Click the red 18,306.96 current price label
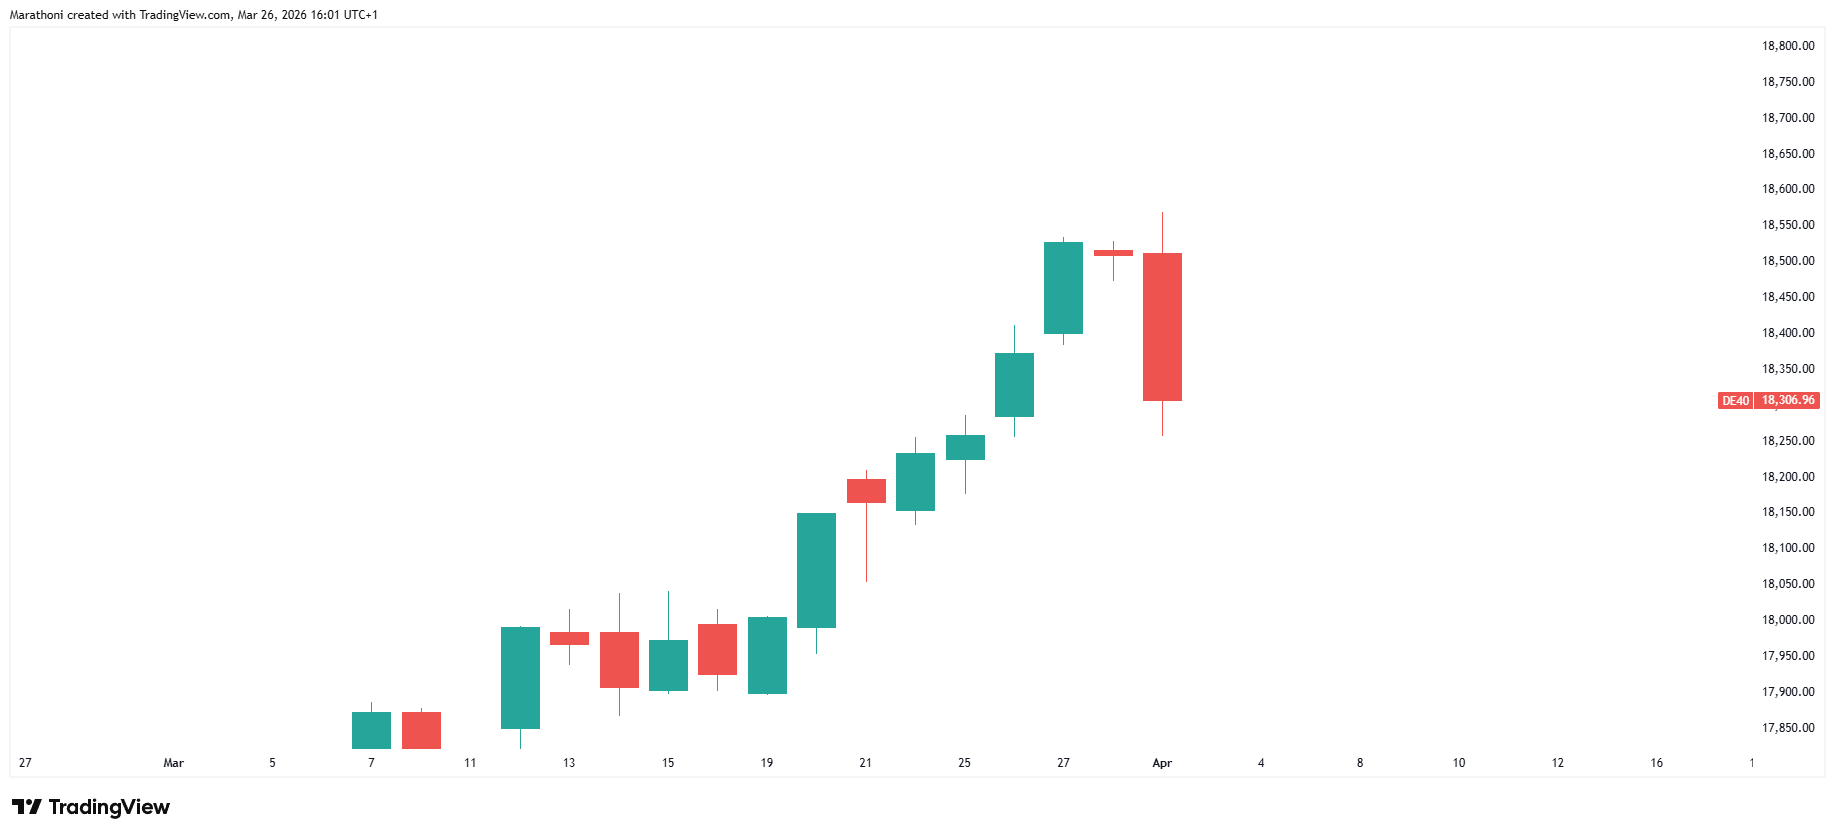Image resolution: width=1835 pixels, height=837 pixels. pyautogui.click(x=1787, y=400)
